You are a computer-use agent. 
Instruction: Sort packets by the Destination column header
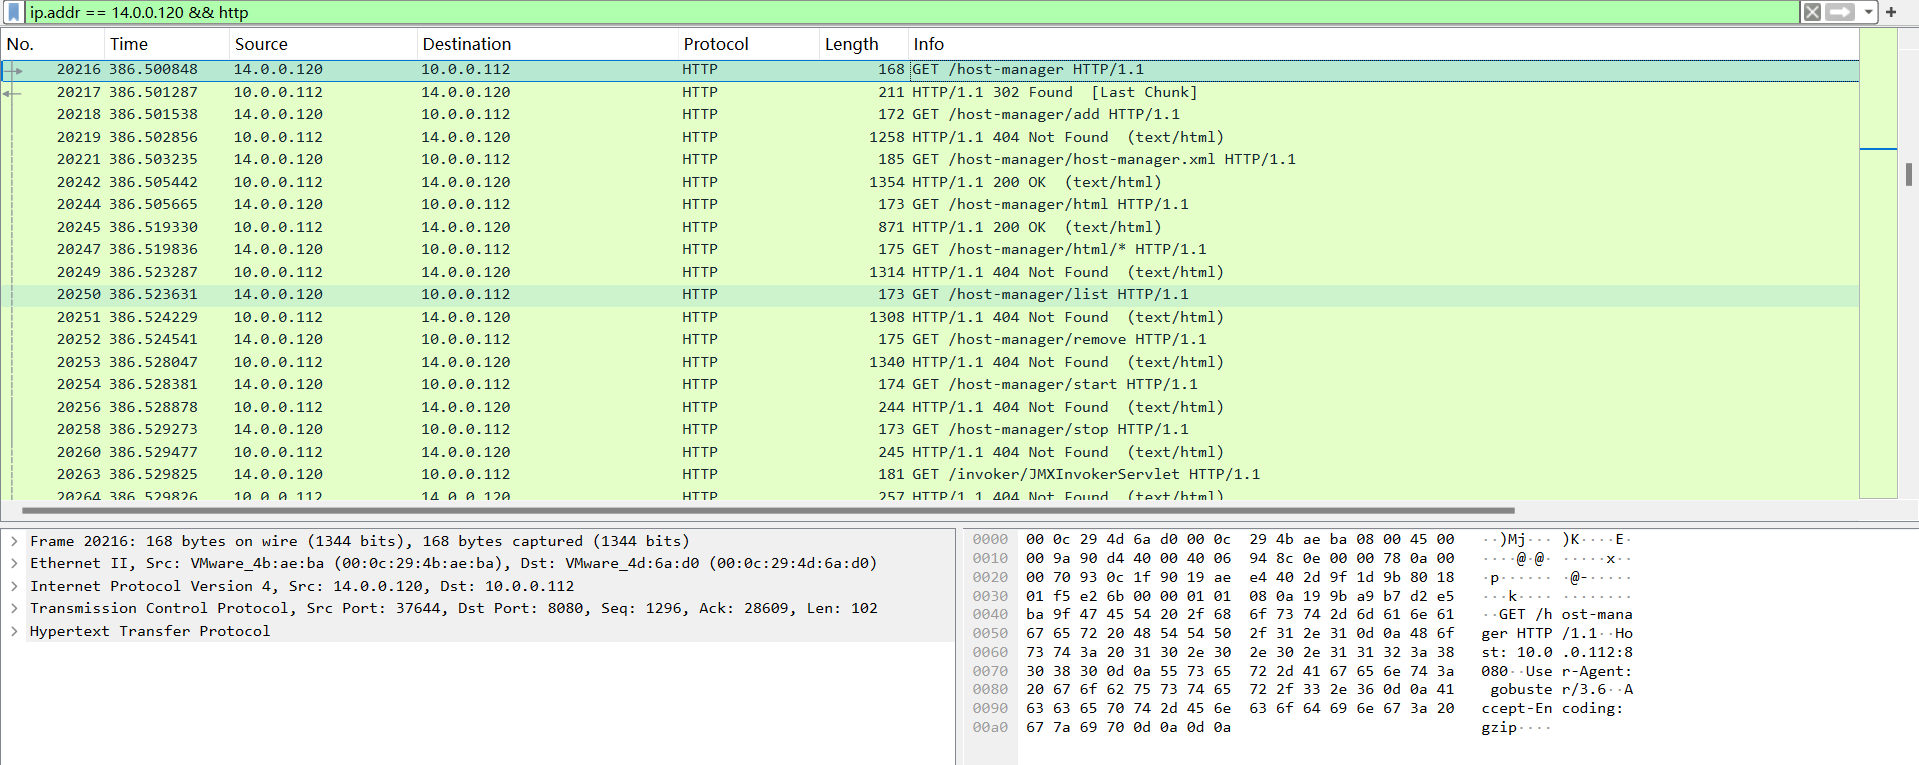pos(547,44)
